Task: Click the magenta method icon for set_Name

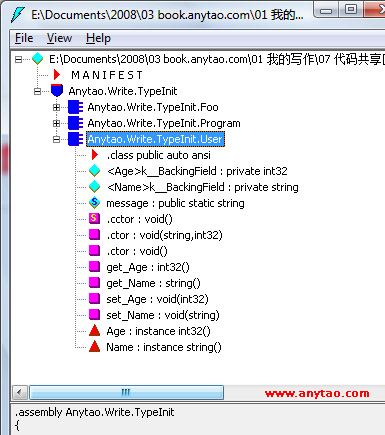Action: pyautogui.click(x=95, y=315)
